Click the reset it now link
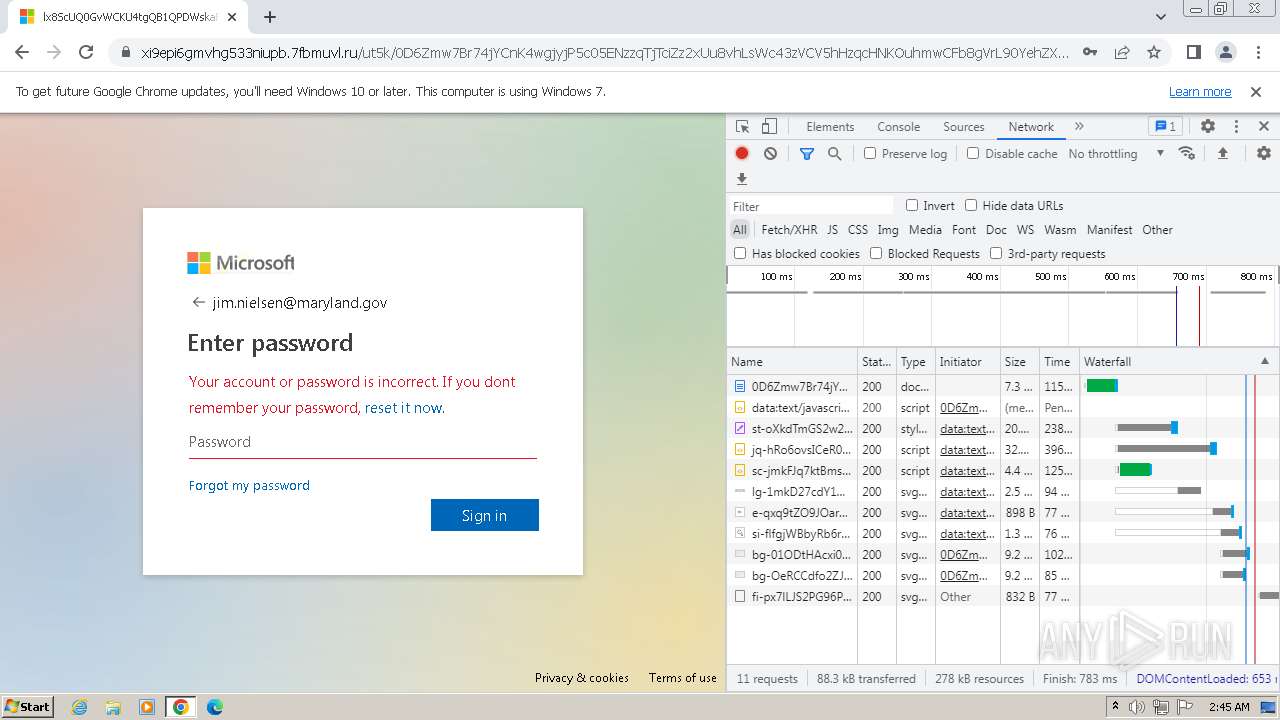 (x=403, y=408)
